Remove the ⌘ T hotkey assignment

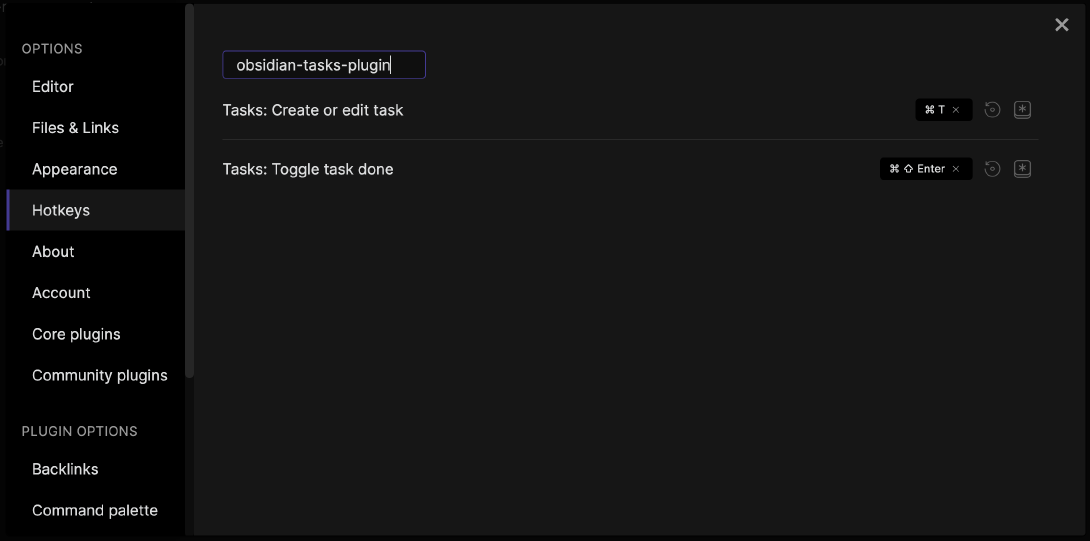956,110
